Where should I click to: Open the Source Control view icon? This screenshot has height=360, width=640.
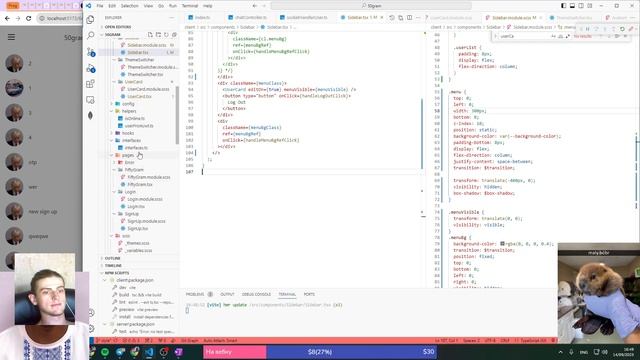(x=91, y=52)
